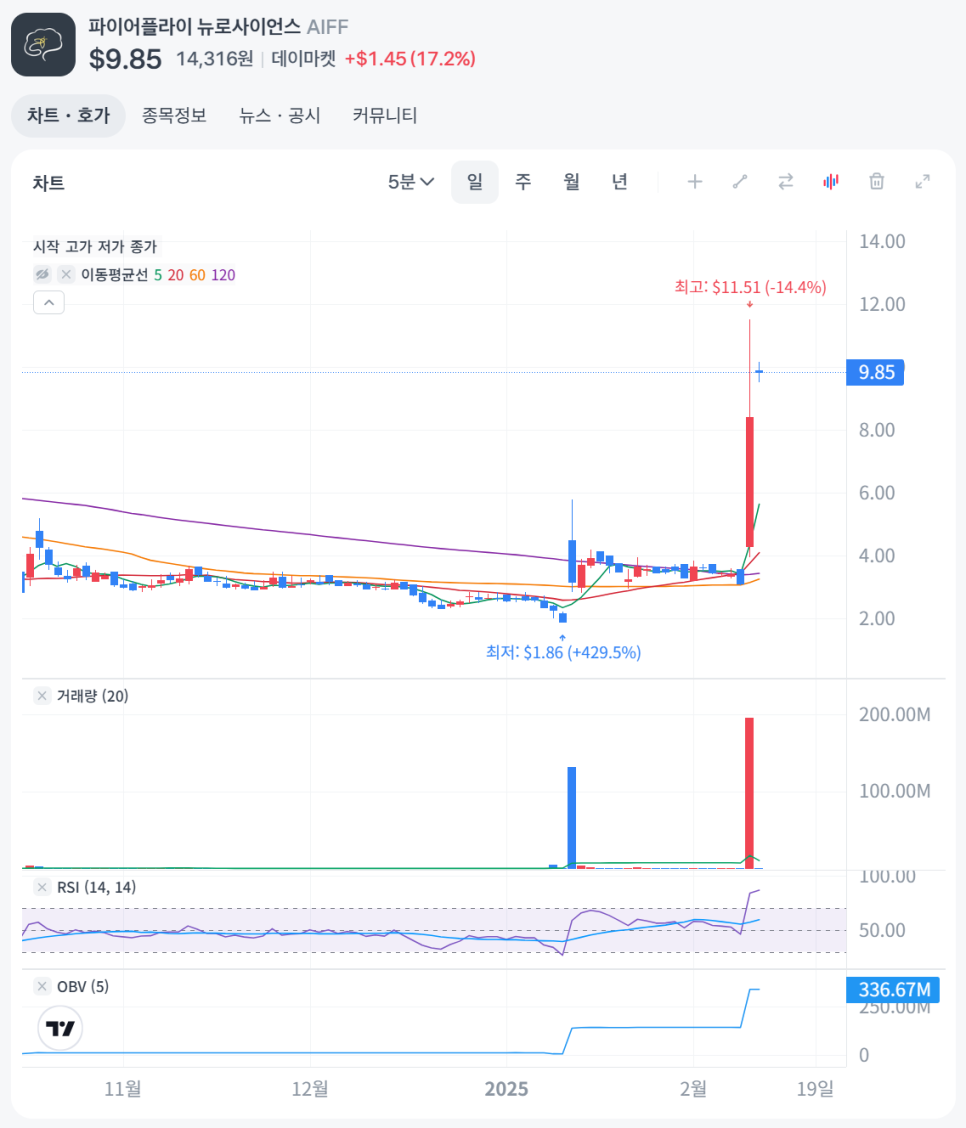Image resolution: width=966 pixels, height=1128 pixels.
Task: Click the 14,316원 converted price
Action: [x=214, y=59]
